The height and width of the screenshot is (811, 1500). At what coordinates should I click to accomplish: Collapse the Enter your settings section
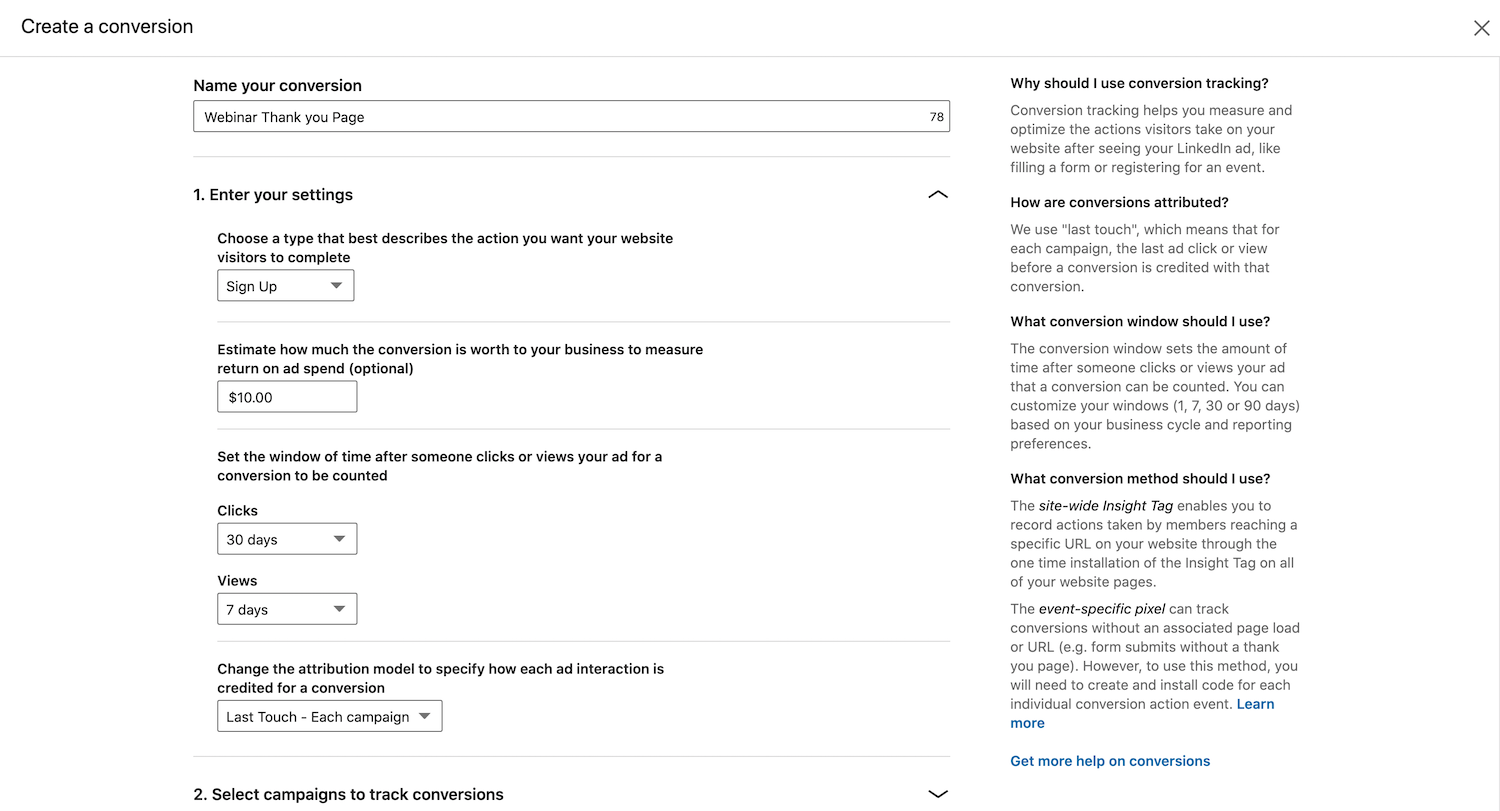click(x=937, y=195)
